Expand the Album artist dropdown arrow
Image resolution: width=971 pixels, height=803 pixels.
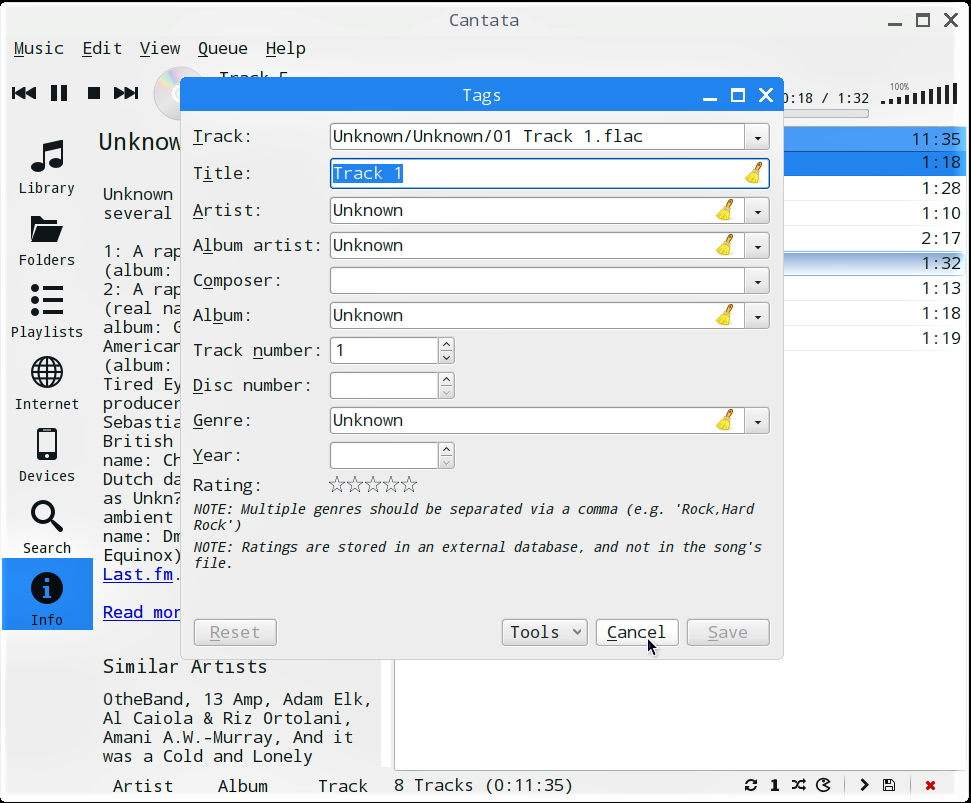click(x=757, y=246)
